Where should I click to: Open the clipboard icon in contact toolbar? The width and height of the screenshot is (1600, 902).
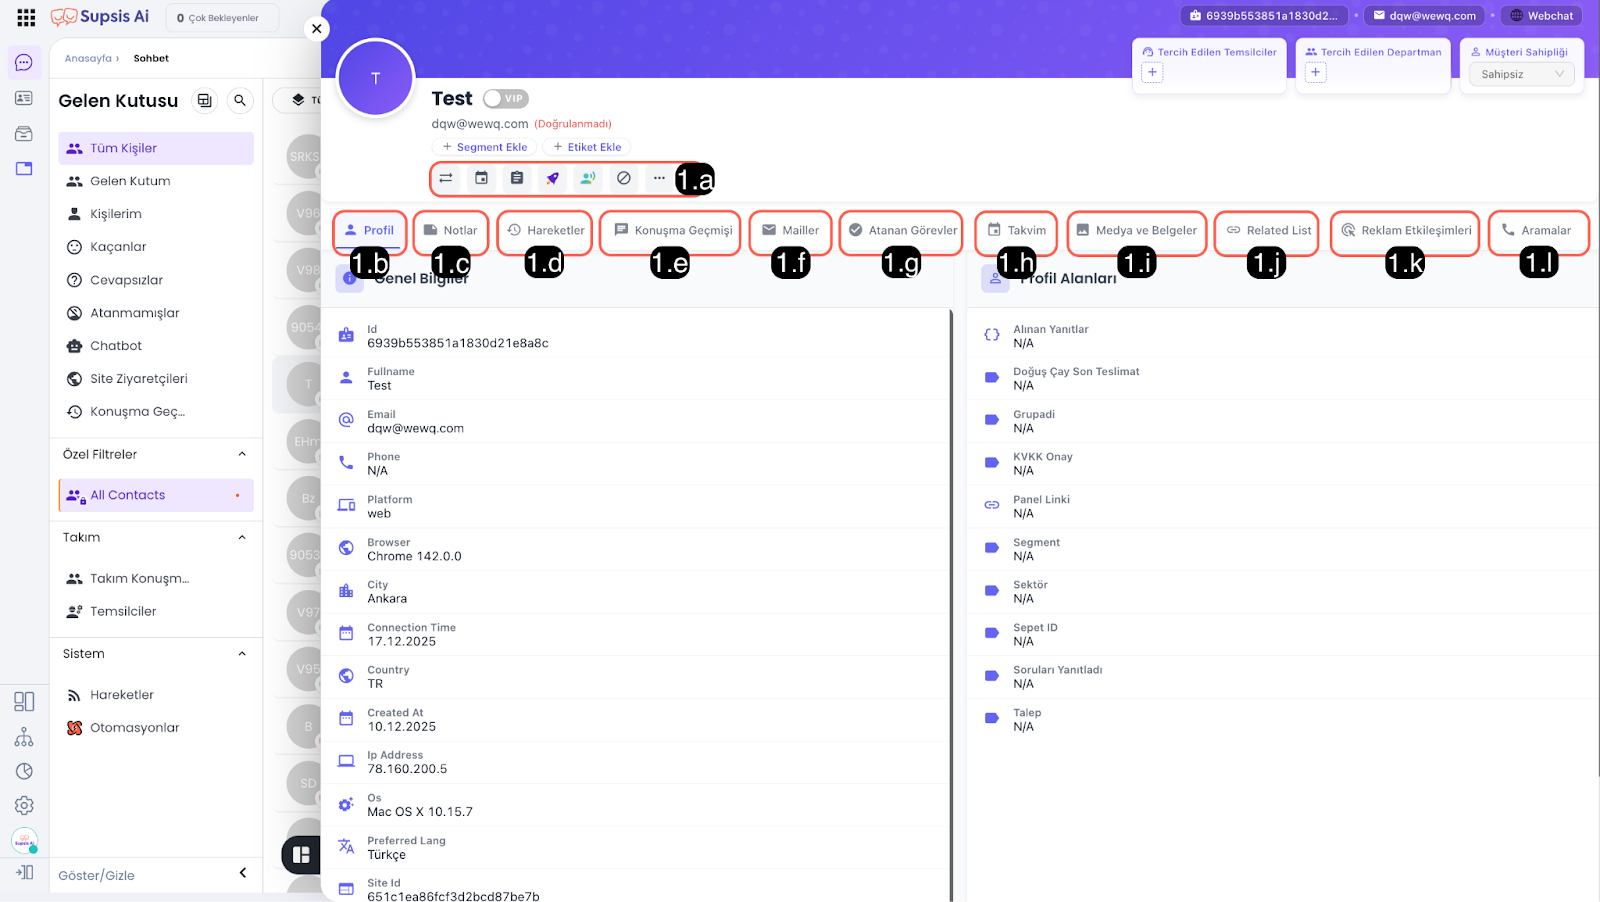click(517, 178)
